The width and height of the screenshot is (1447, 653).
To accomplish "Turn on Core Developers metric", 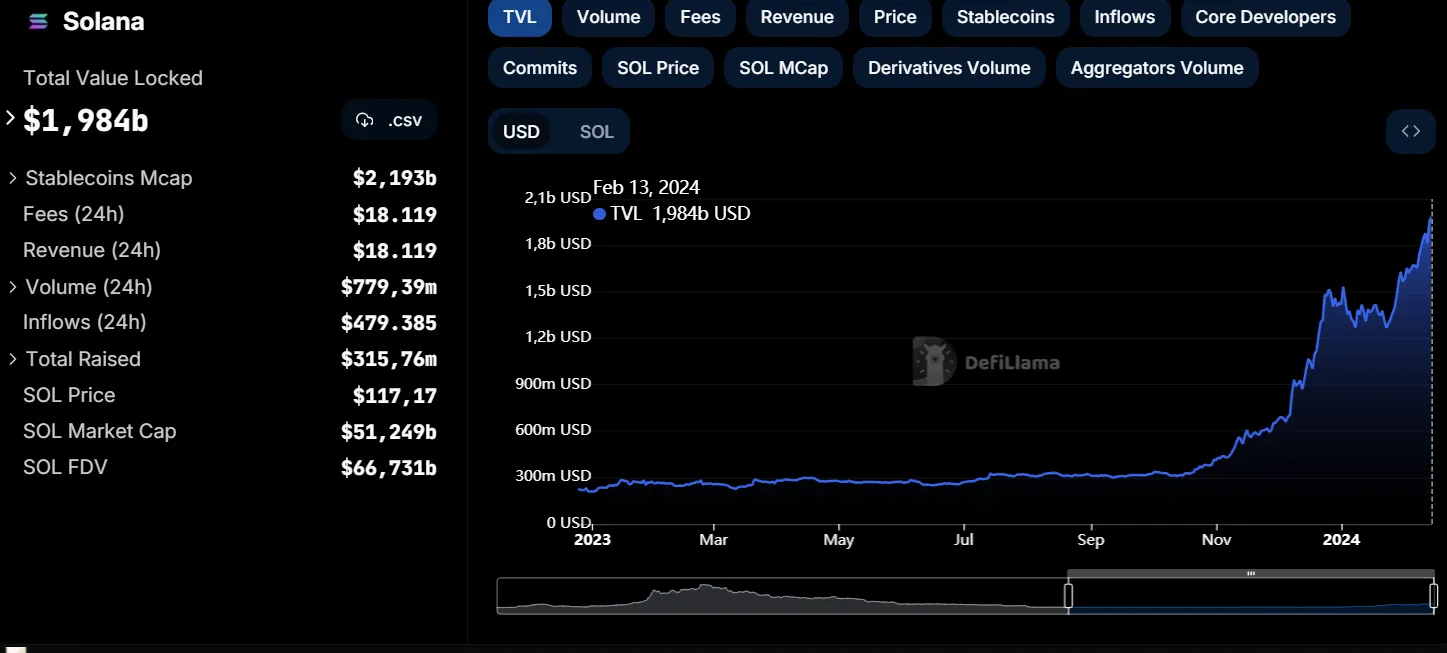I will tap(1265, 17).
